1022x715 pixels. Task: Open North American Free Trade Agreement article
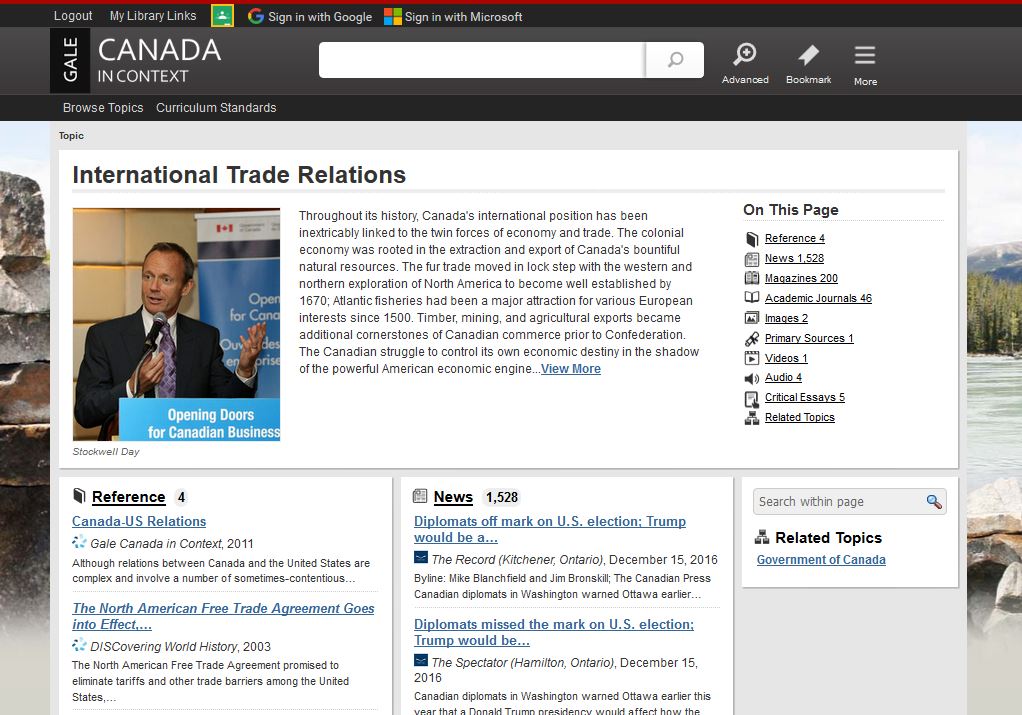[223, 616]
